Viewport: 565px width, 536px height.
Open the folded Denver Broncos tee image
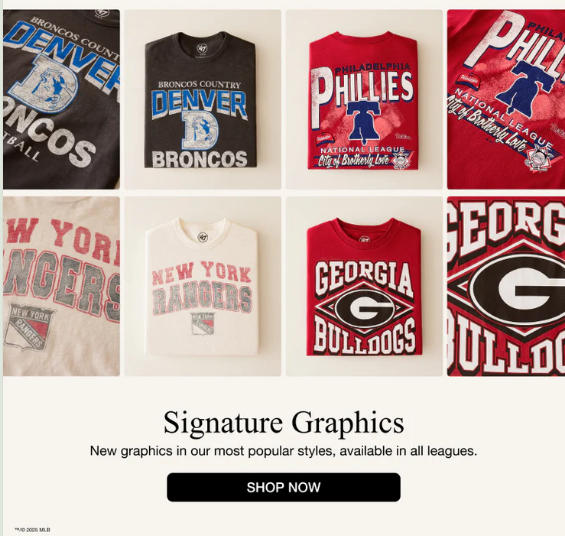point(203,99)
